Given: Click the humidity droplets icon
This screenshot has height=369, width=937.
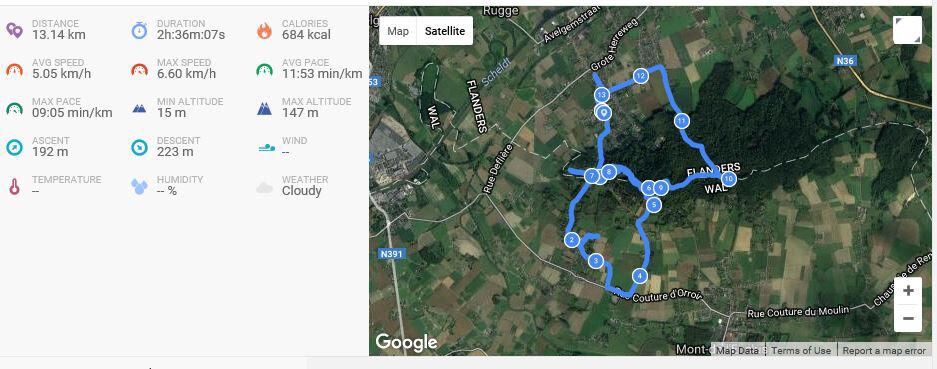Looking at the screenshot, I should point(139,187).
